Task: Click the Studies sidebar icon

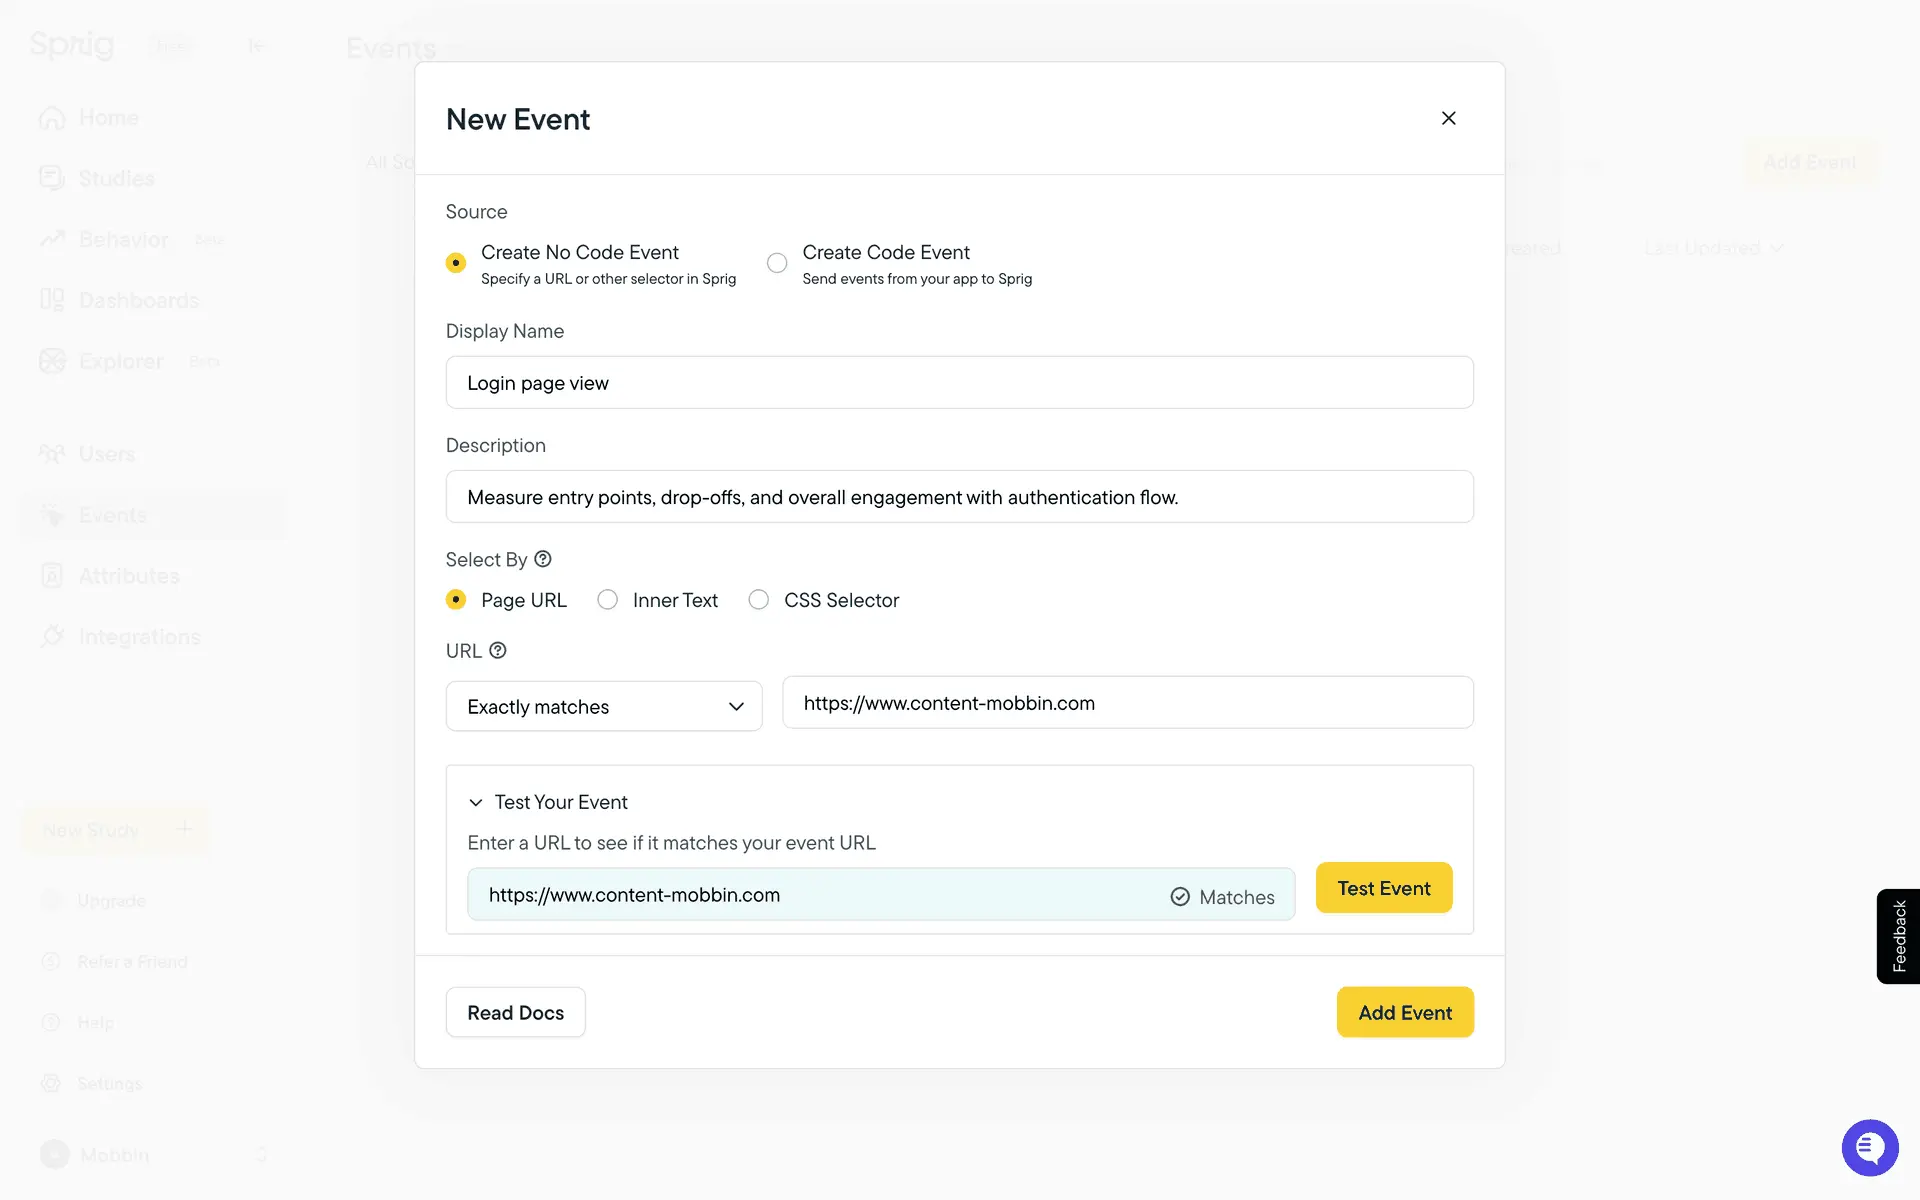Action: (52, 178)
